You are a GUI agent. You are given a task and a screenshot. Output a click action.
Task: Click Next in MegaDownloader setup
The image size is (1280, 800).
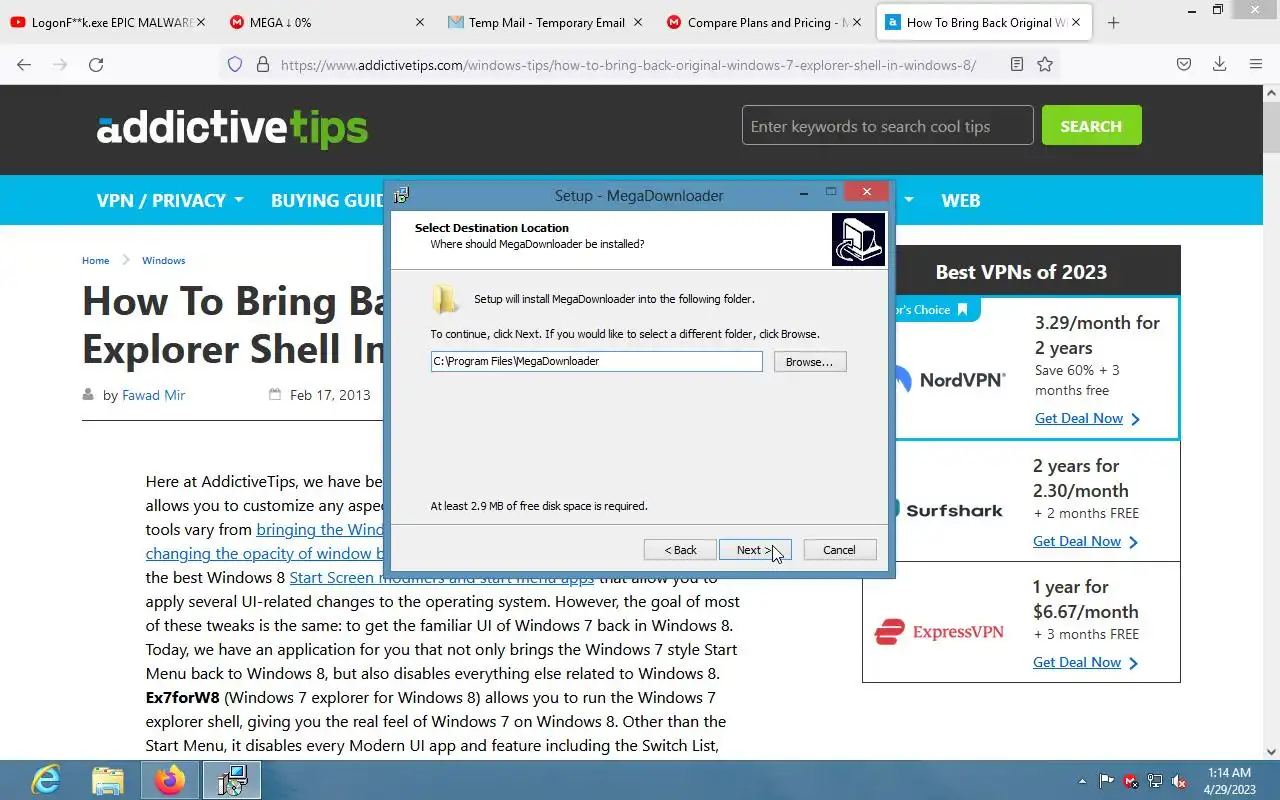click(755, 550)
